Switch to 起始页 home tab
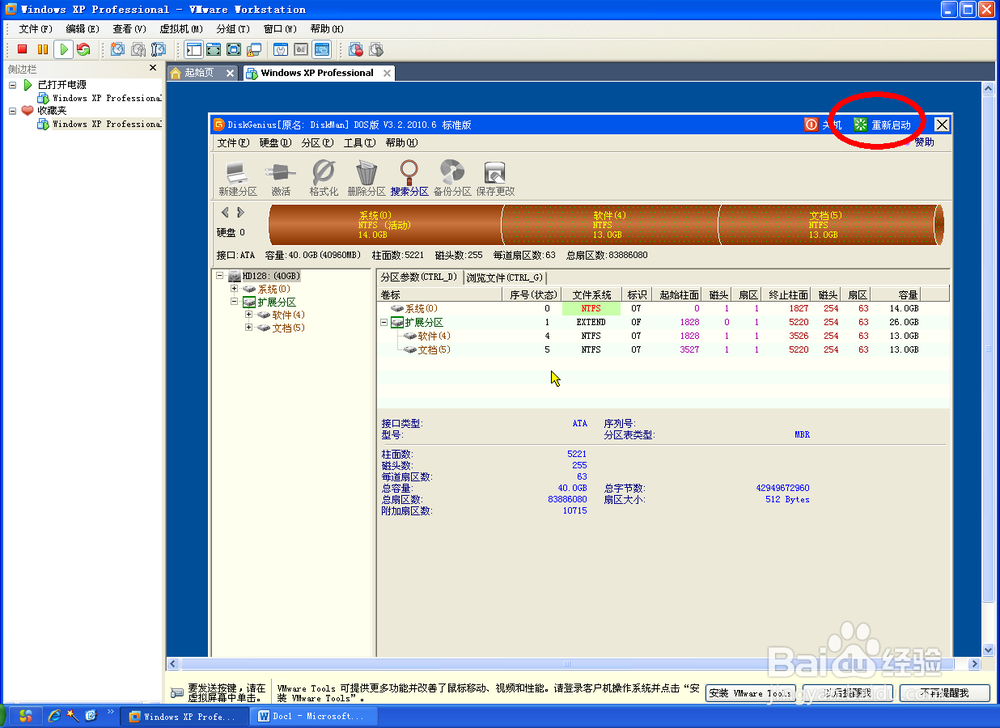The height and width of the screenshot is (728, 1000). 202,73
